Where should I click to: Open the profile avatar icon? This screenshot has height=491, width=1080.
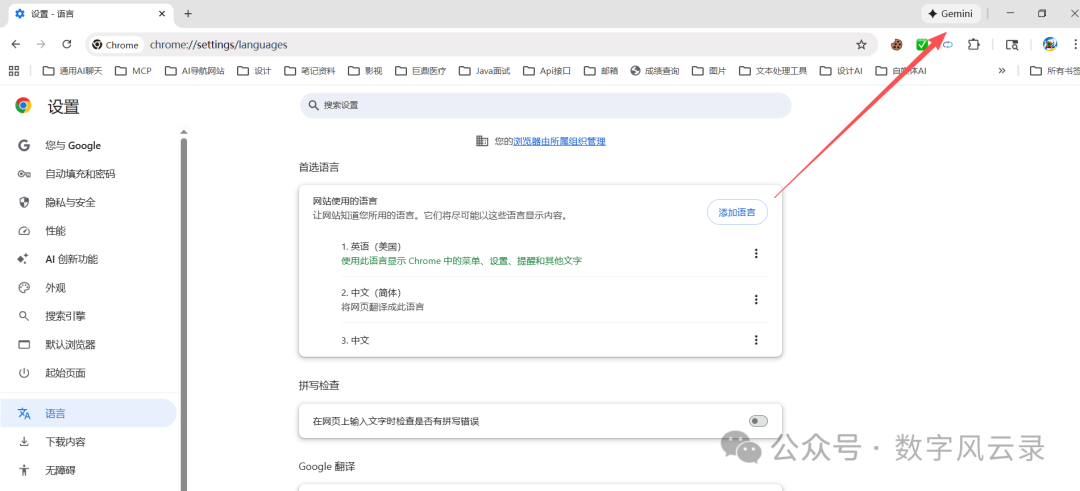coord(1050,45)
